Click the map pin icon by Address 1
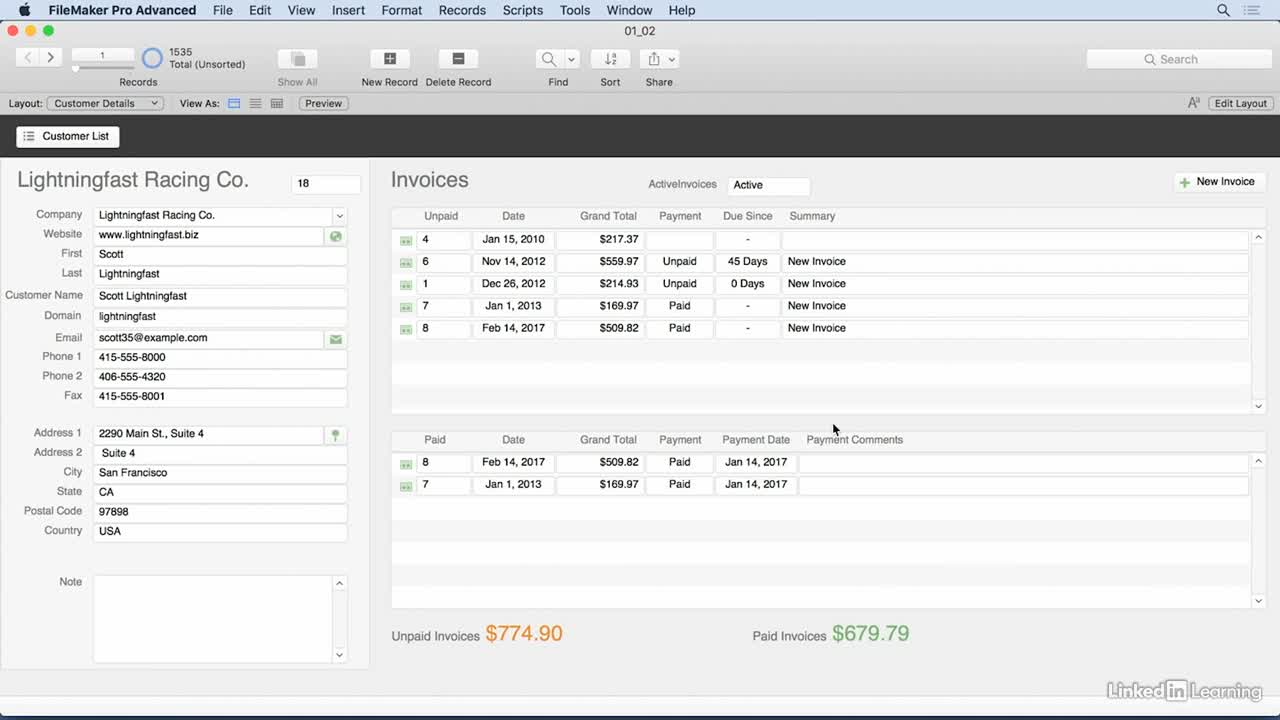The height and width of the screenshot is (720, 1280). [x=336, y=435]
